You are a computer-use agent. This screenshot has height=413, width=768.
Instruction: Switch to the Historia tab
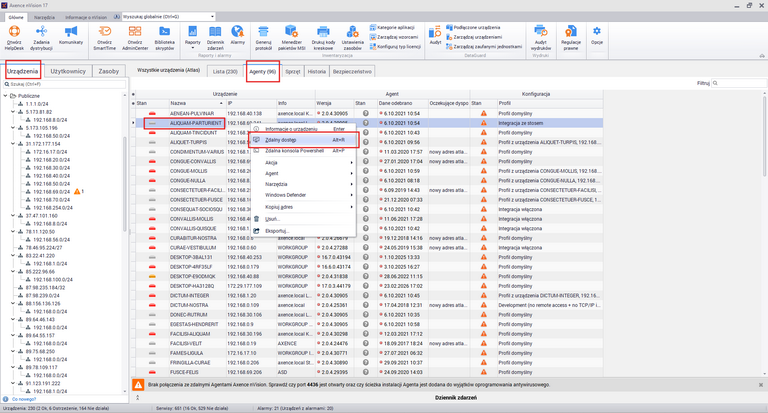[316, 72]
